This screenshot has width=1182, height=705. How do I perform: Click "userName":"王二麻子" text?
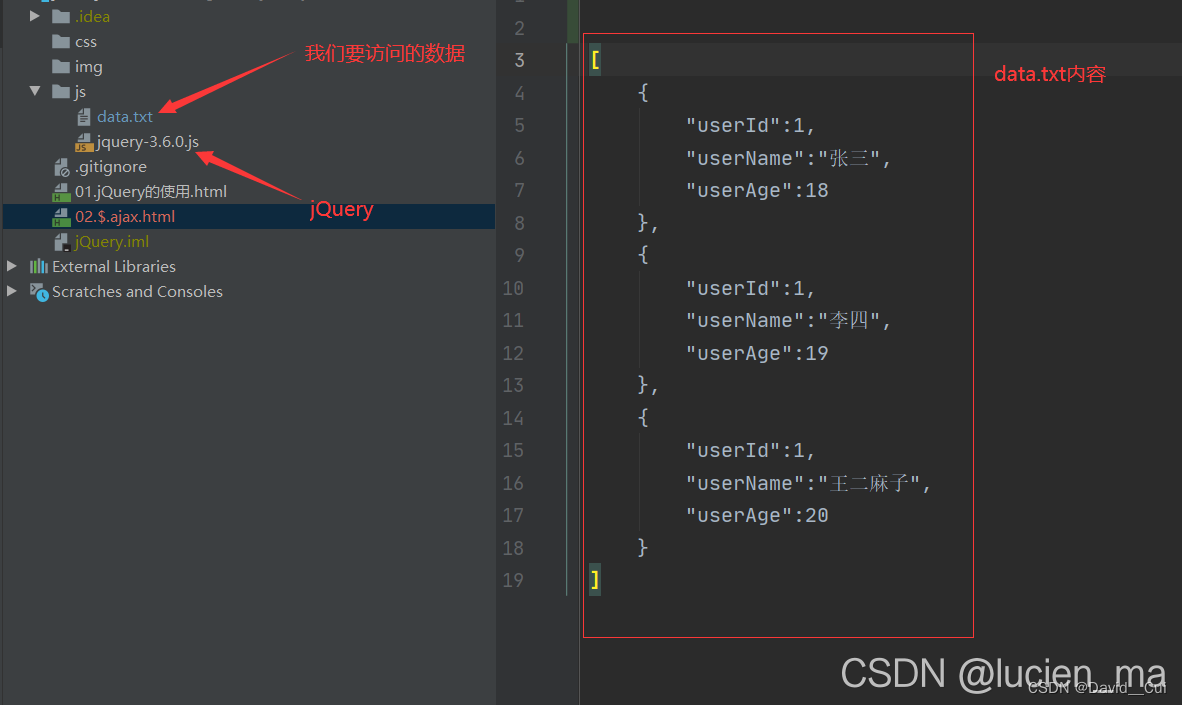[803, 483]
